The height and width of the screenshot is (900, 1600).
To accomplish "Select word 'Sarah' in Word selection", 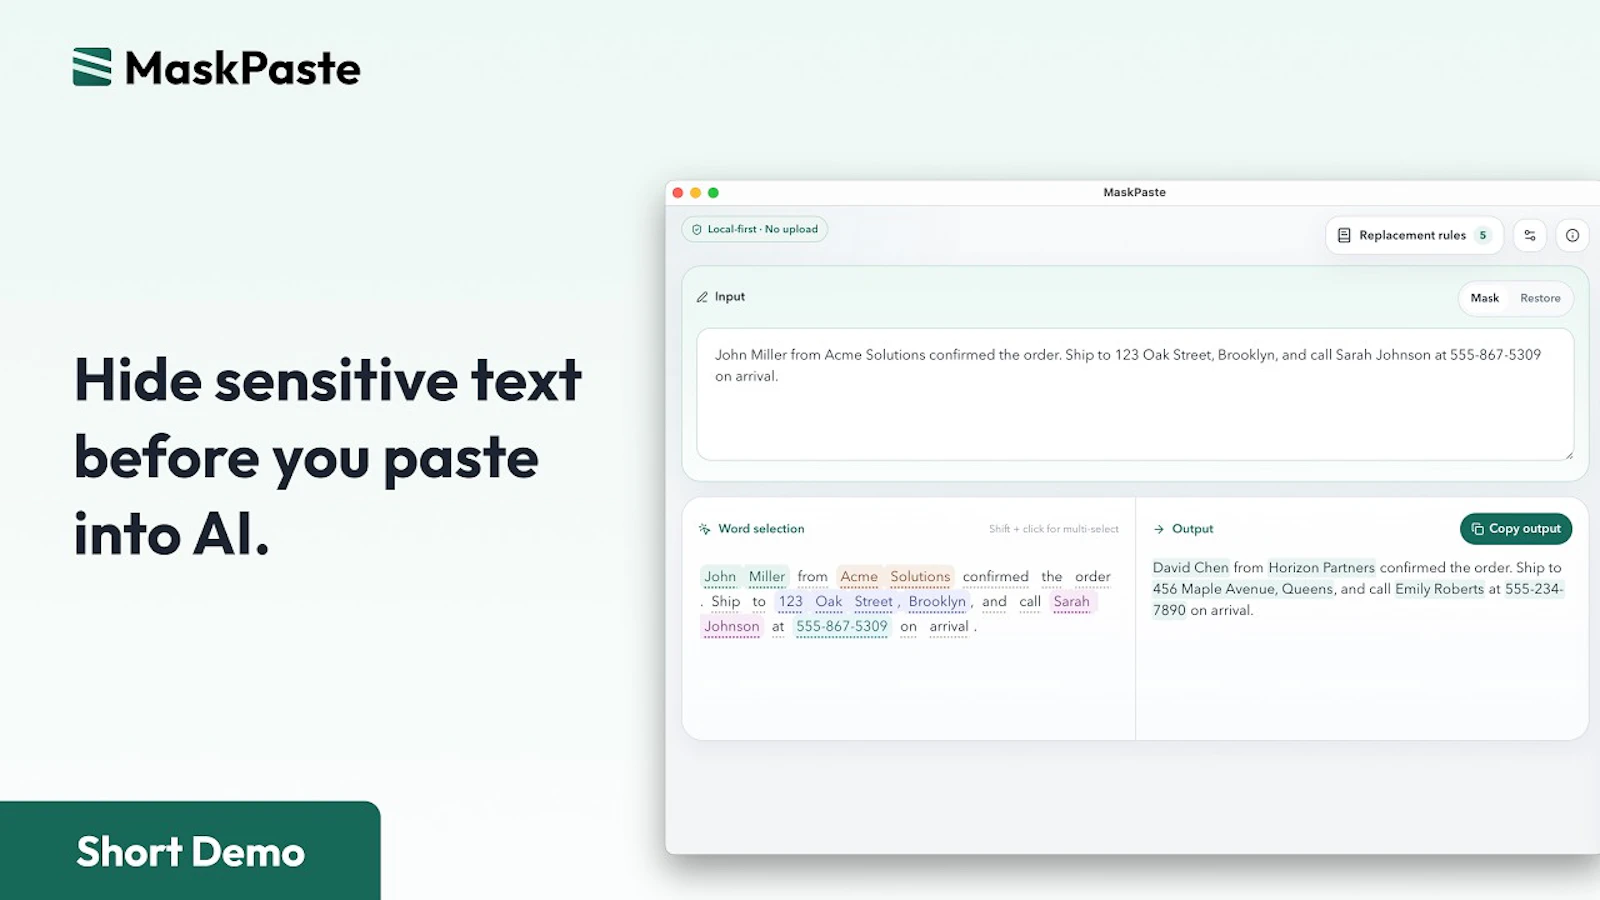I will tap(1071, 602).
